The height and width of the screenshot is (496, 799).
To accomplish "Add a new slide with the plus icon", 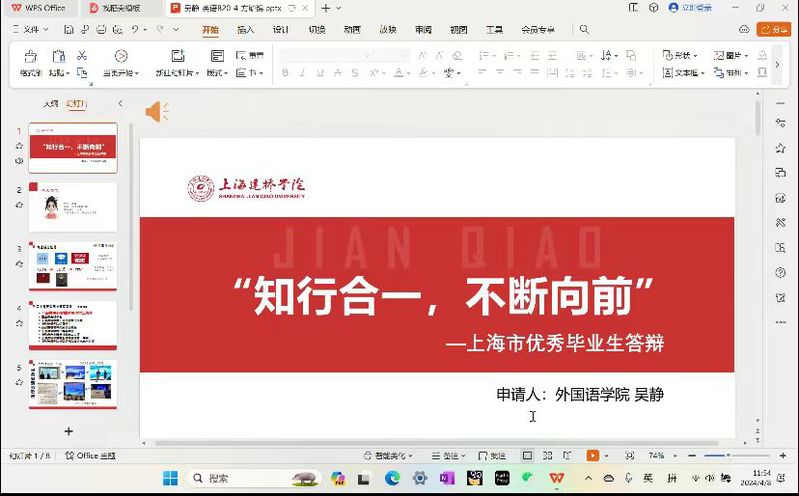I will coord(68,431).
